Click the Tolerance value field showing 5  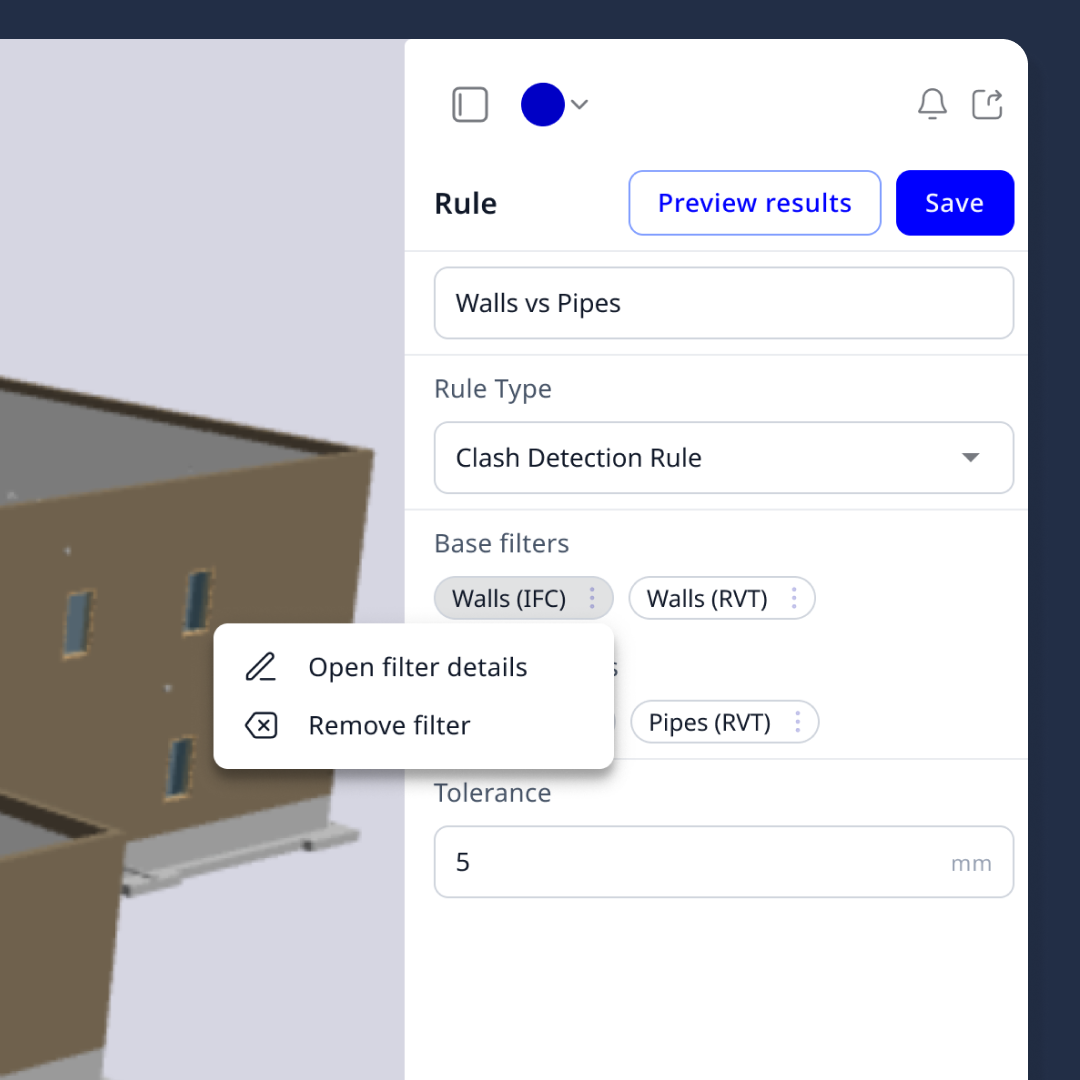(x=724, y=862)
